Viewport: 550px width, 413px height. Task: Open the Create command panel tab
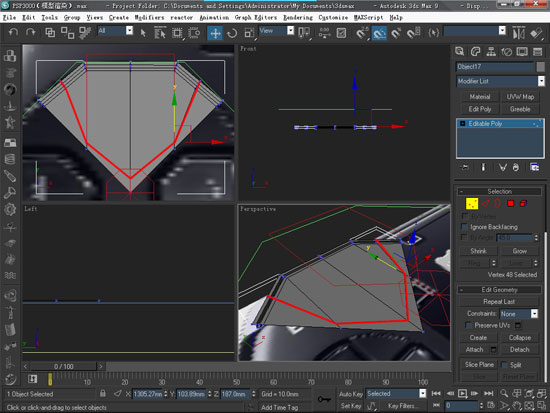pos(460,52)
